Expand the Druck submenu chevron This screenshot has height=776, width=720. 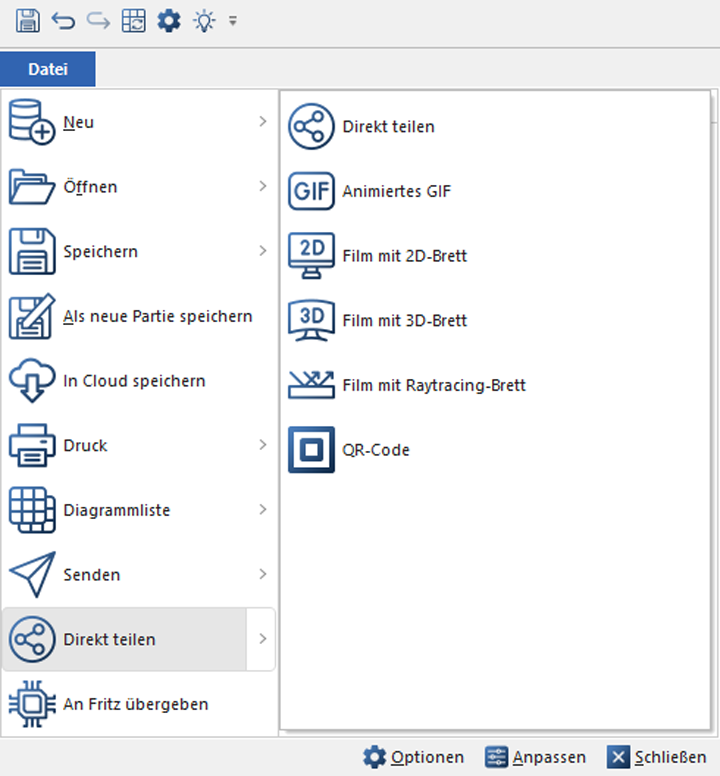[x=263, y=445]
